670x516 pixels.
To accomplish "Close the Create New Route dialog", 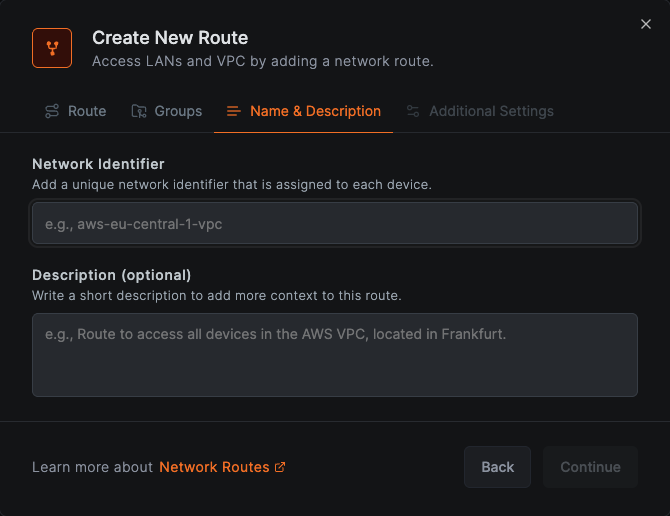I will pos(645,25).
